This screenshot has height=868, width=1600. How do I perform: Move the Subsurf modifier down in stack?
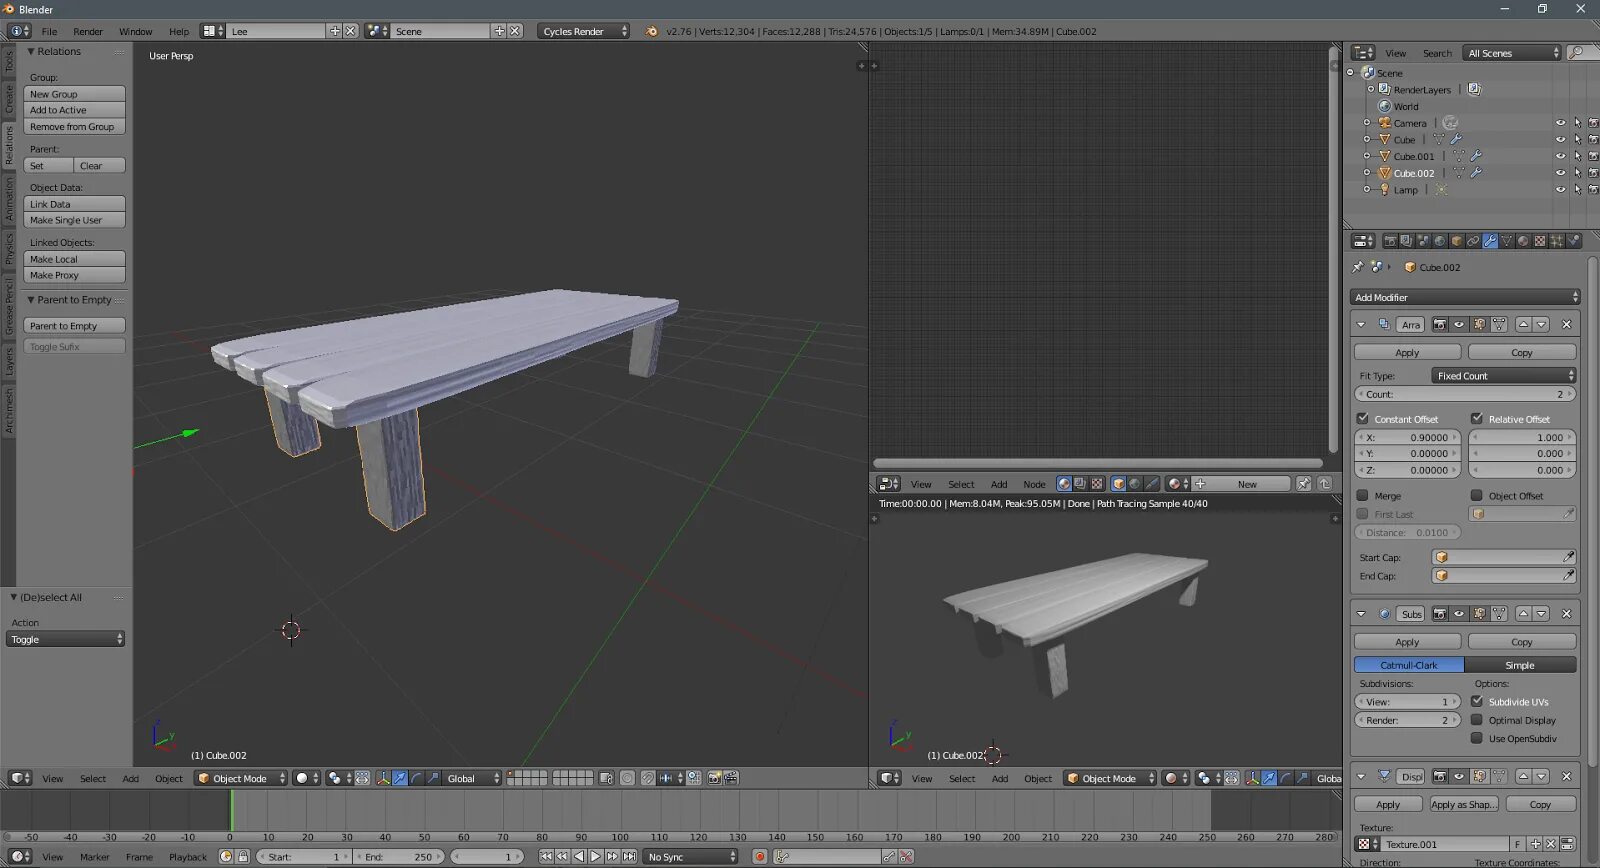(1541, 614)
